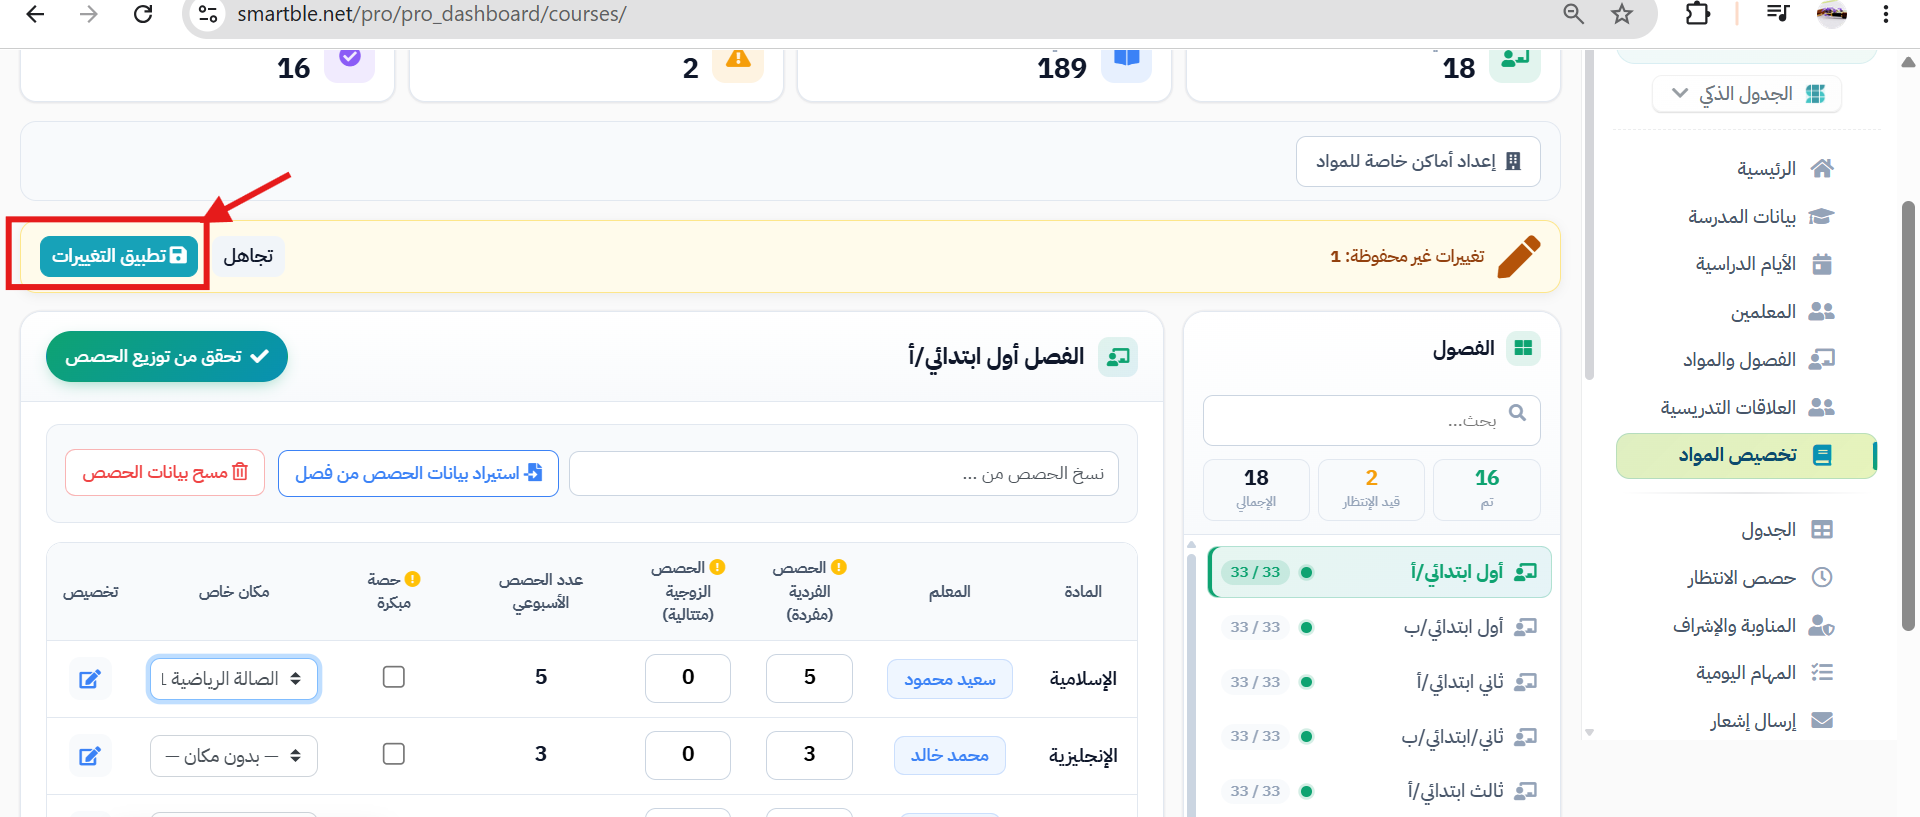Click the تجاهل button
The height and width of the screenshot is (817, 1920).
[x=248, y=256]
